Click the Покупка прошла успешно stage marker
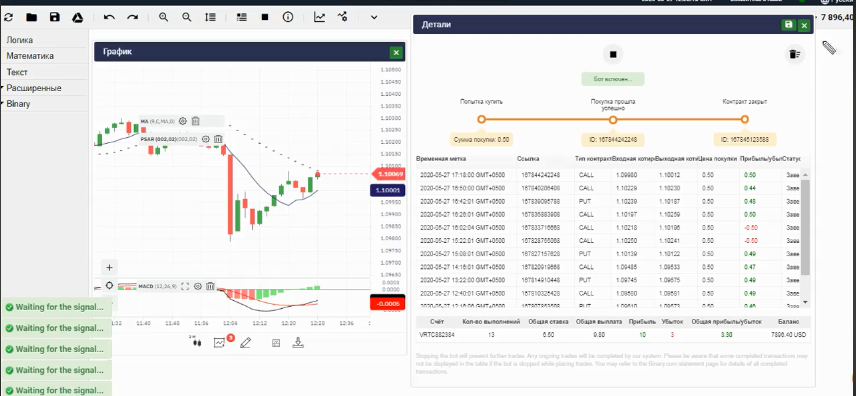Image resolution: width=856 pixels, height=396 pixels. 613,120
